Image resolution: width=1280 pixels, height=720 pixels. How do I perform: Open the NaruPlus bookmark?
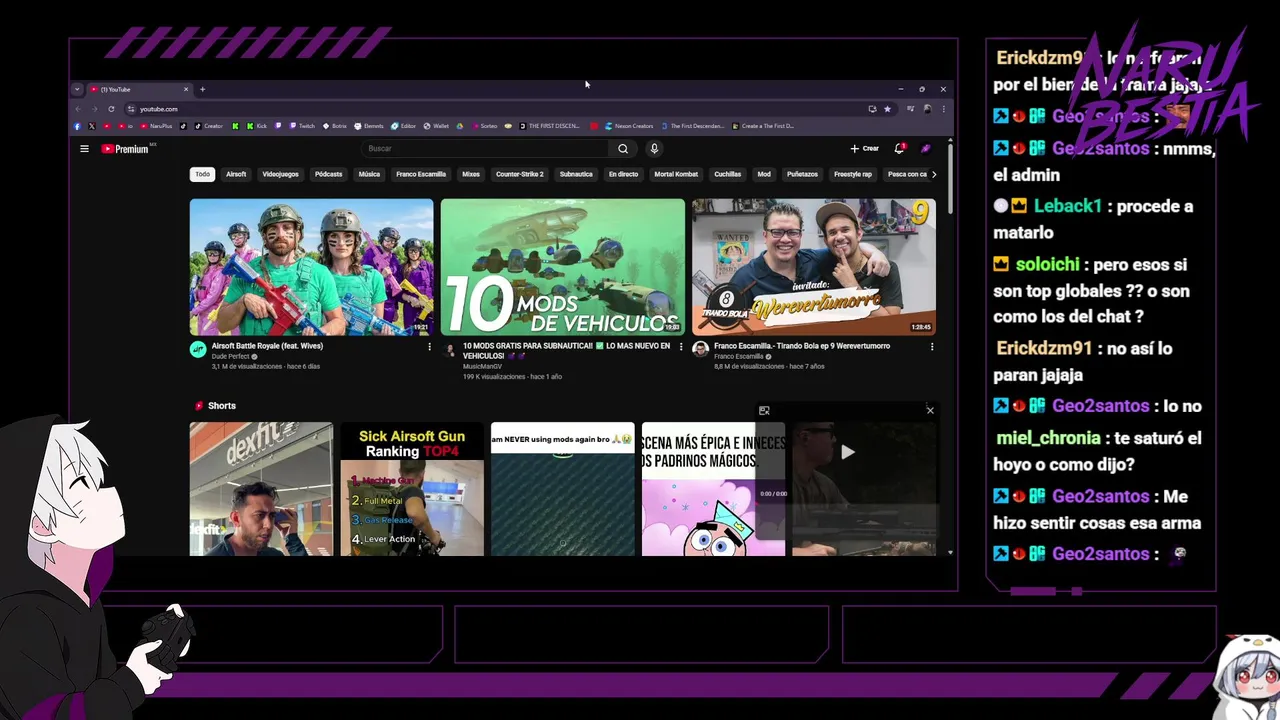click(x=156, y=126)
